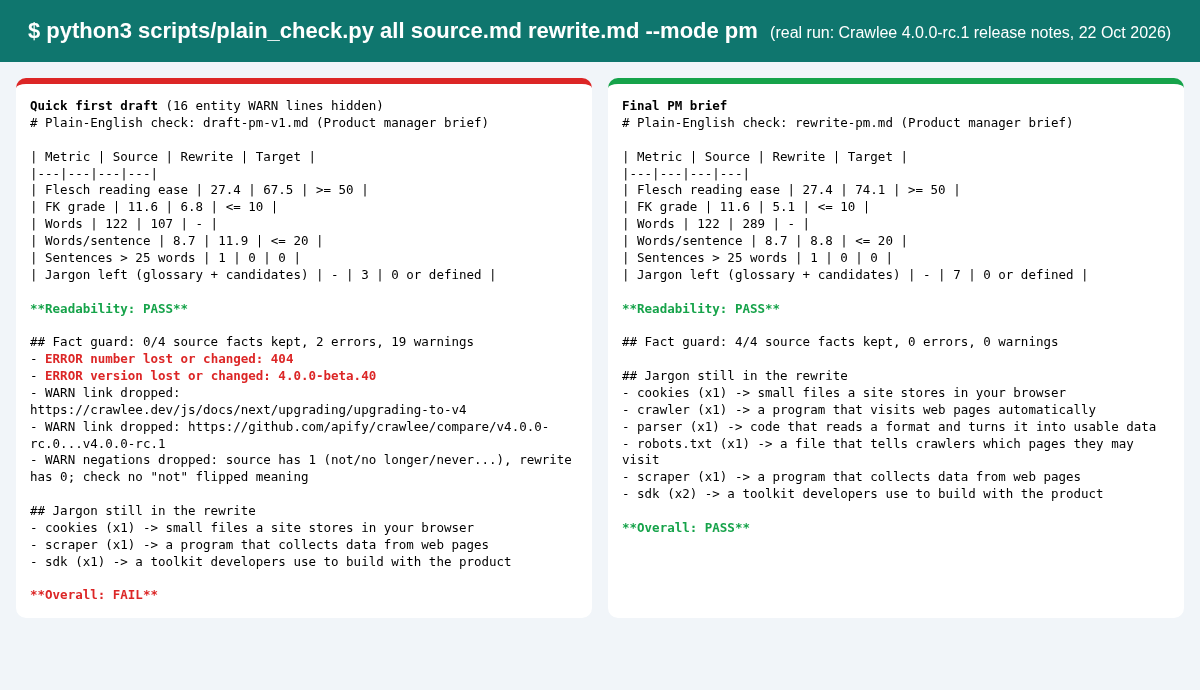Click 'Fact guard: 4/4 source facts kept' line
The height and width of the screenshot is (690, 1200).
click(840, 342)
